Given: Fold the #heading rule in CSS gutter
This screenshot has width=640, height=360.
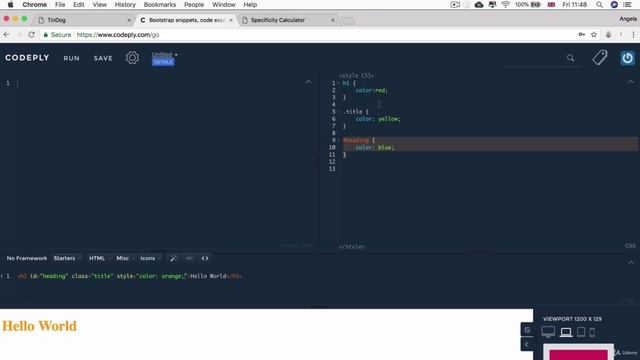Looking at the screenshot, I should pos(339,140).
